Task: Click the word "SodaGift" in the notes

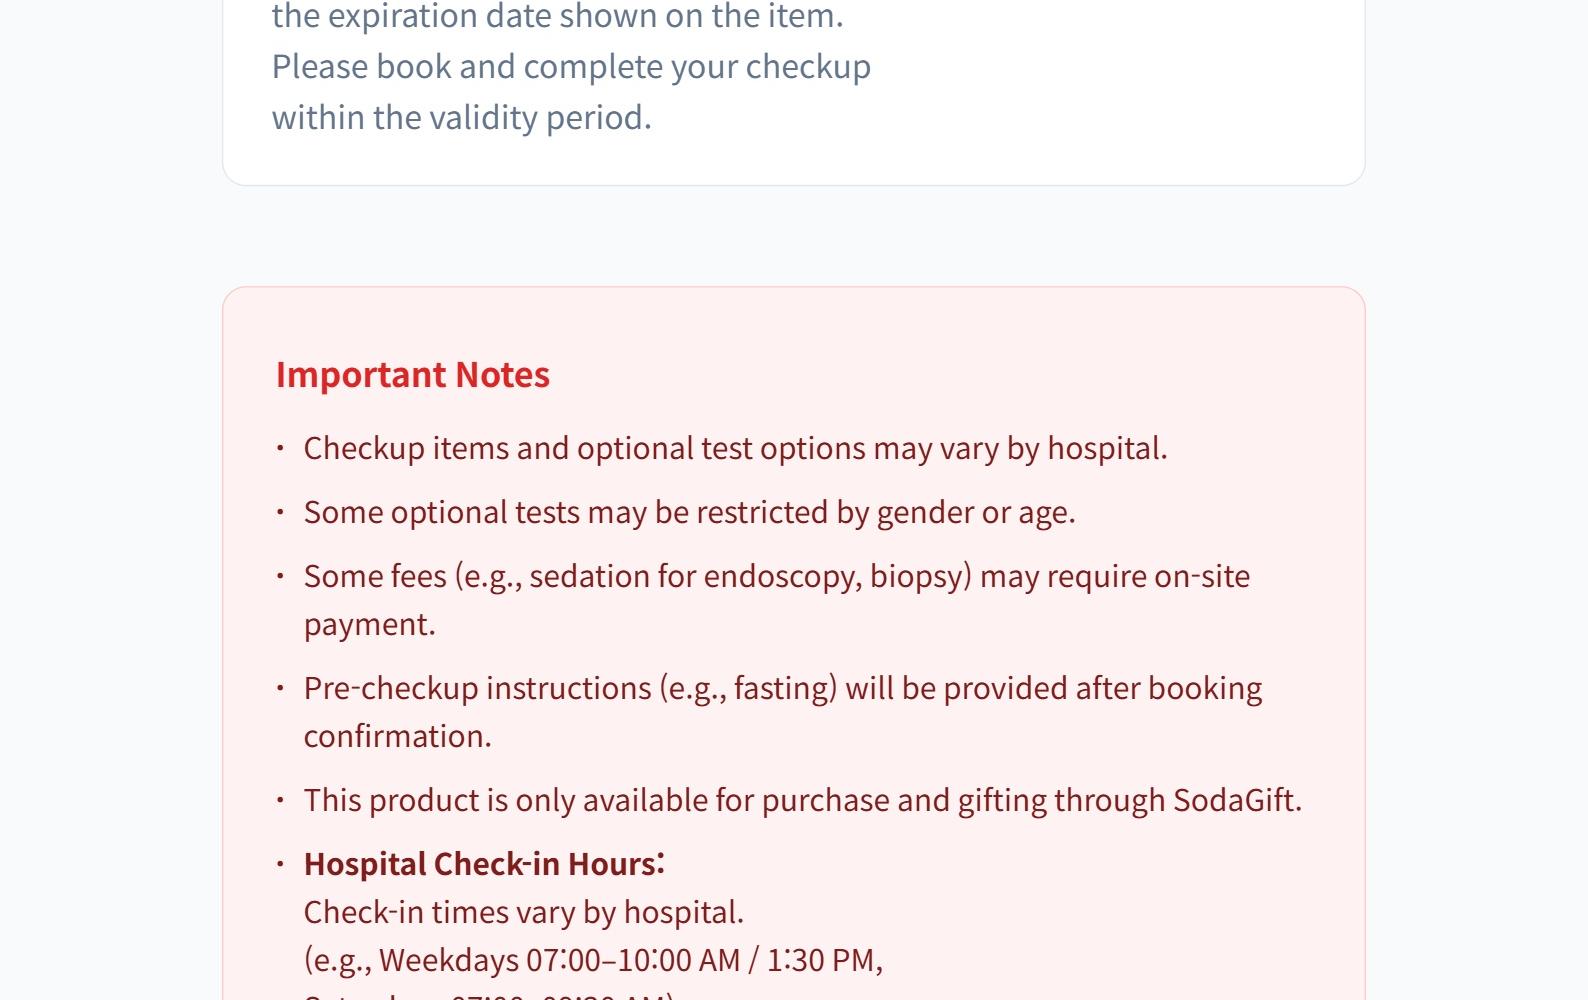Action: tap(1234, 800)
